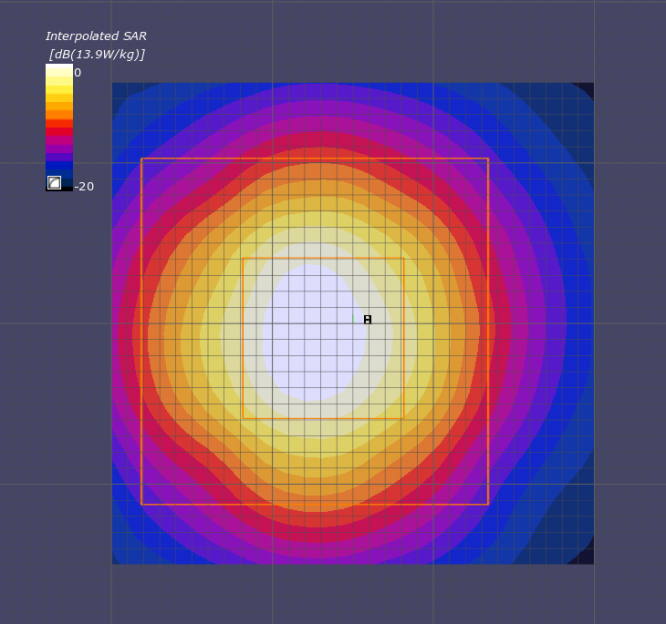Select the inner orange square's bottom edge
Screen dimensions: 666x624
[323, 418]
